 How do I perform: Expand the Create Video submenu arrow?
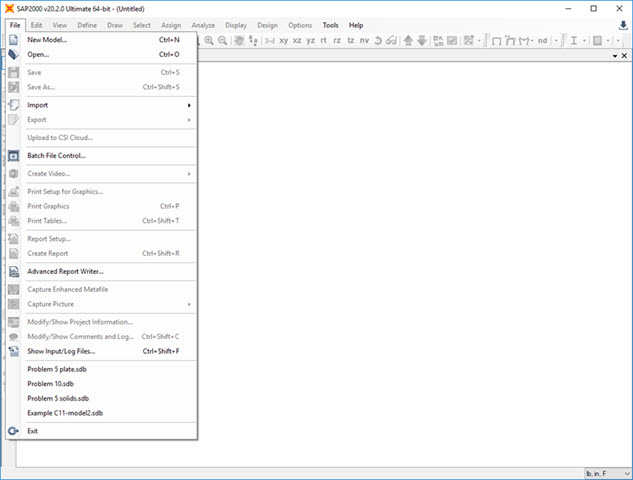(x=189, y=174)
